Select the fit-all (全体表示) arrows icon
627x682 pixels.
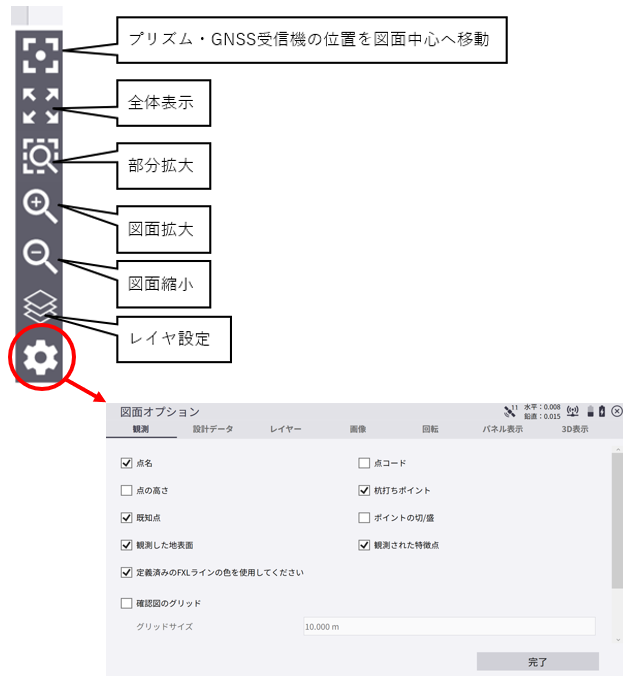(40, 106)
